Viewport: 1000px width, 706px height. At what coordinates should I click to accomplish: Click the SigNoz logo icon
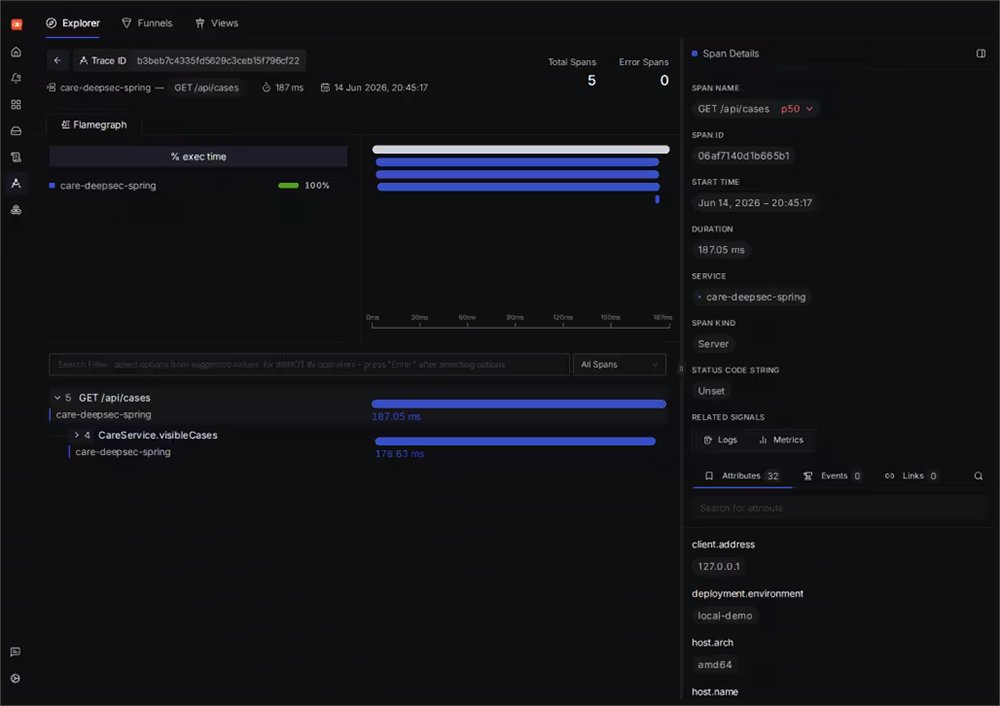pos(17,24)
